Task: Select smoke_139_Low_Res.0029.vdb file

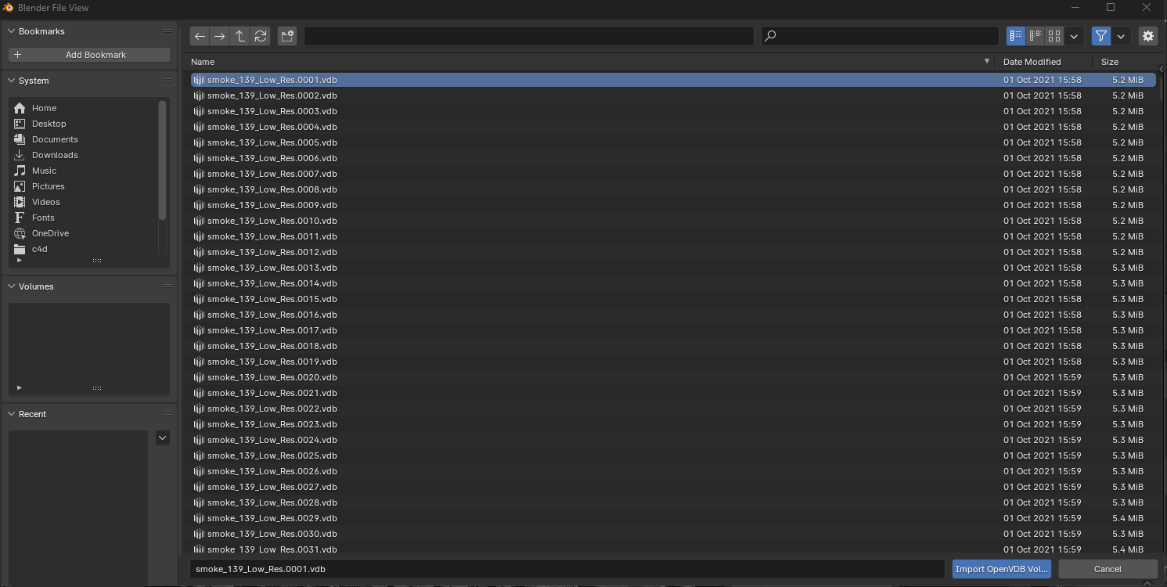Action: pos(673,518)
